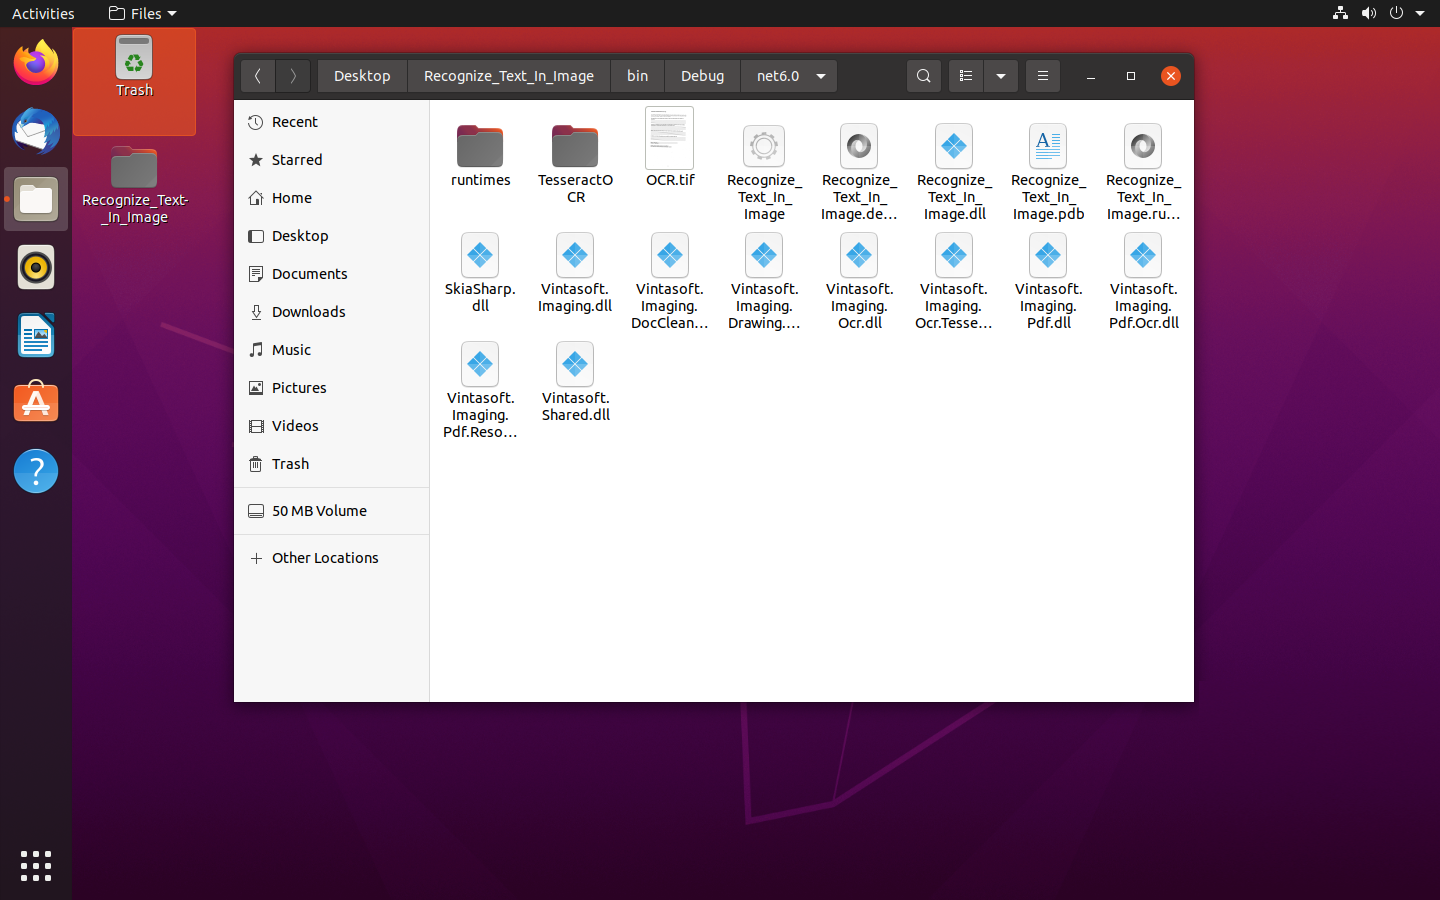
Task: Click the 50 MB Volume entry
Action: click(x=319, y=511)
